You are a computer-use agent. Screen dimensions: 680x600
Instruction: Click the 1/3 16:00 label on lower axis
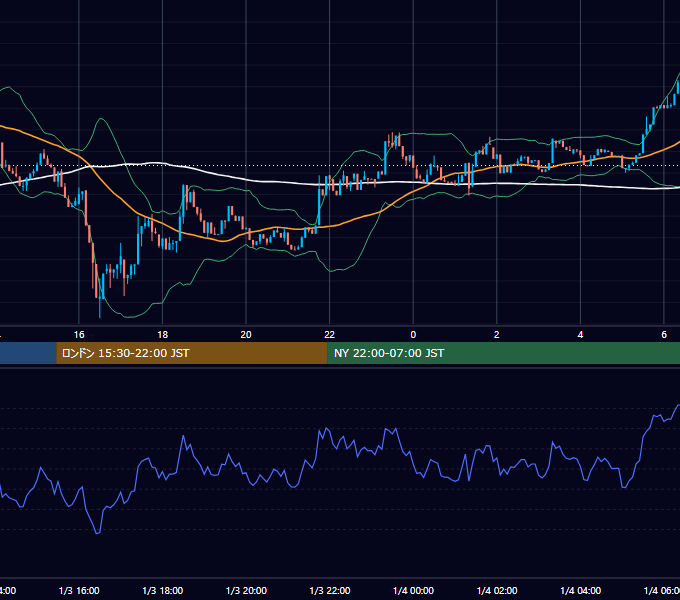tap(79, 590)
